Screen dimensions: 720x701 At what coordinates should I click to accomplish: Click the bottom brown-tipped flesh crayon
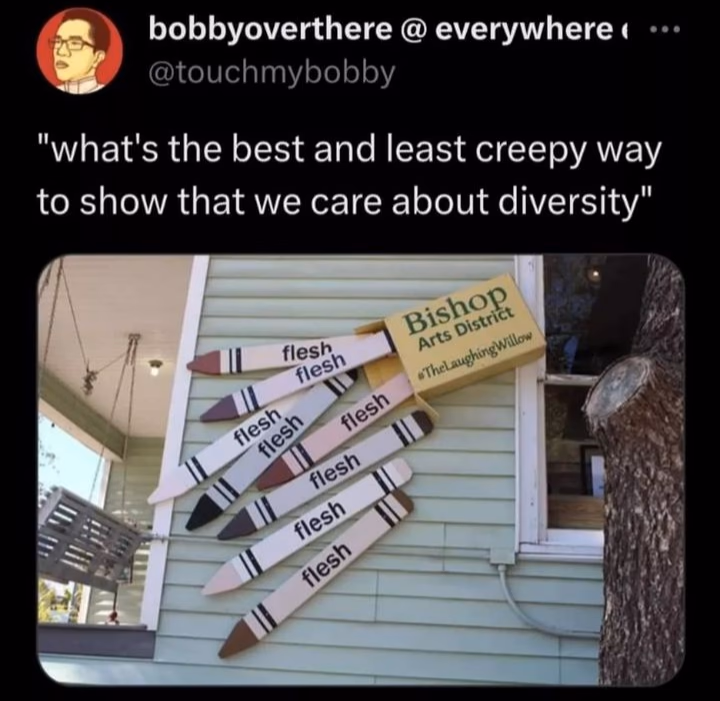click(317, 574)
